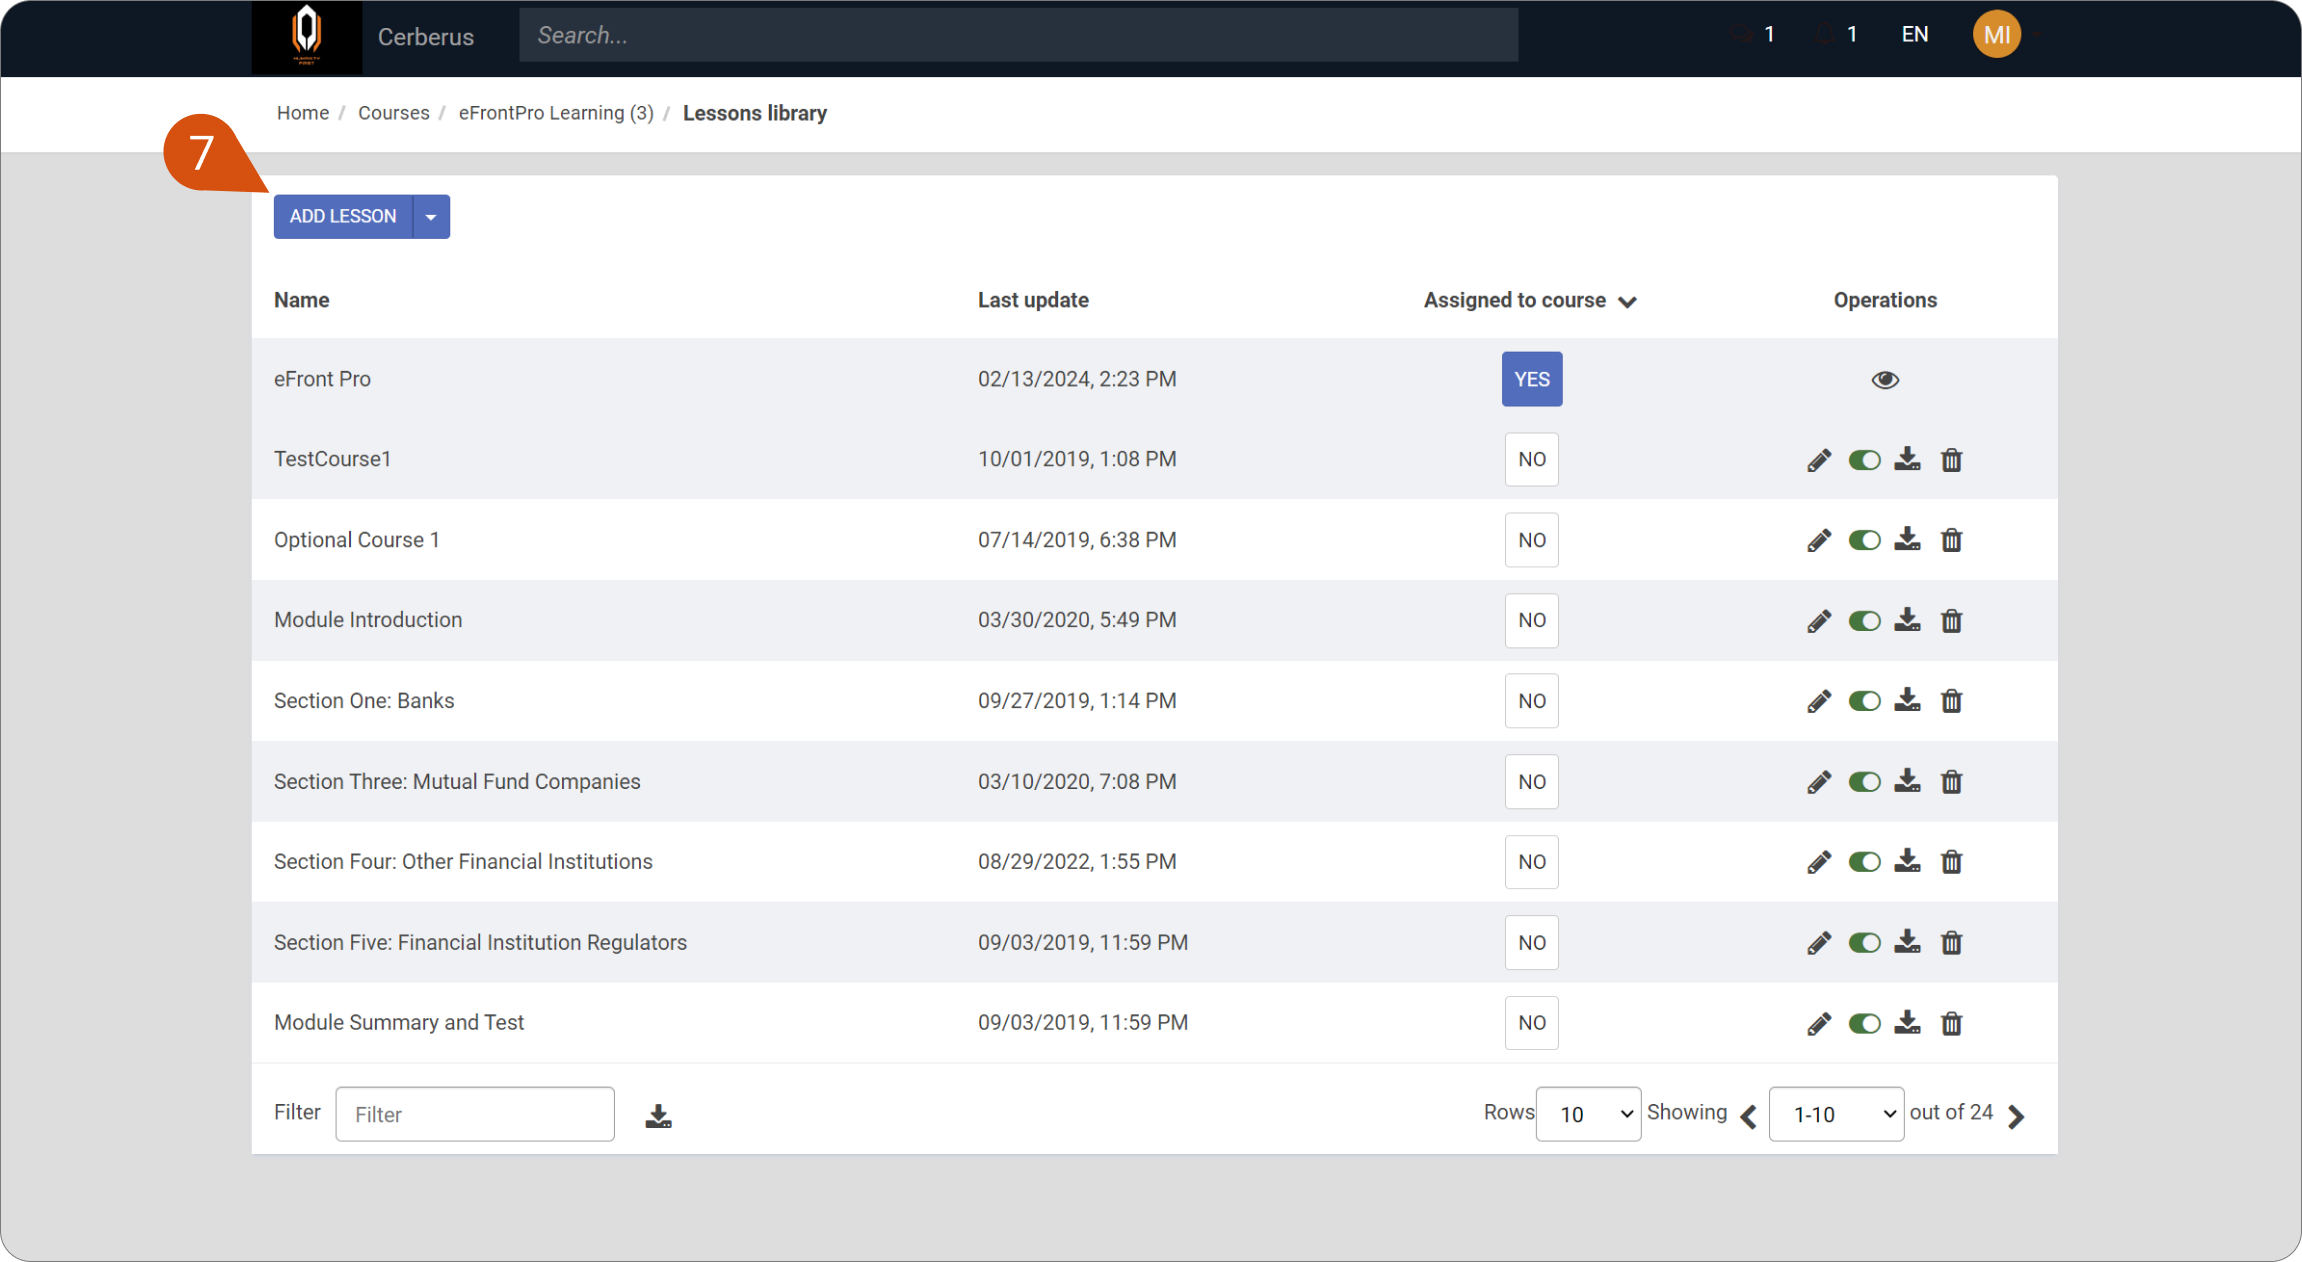This screenshot has height=1262, width=2302.
Task: Edit Module Summary and Test lesson
Action: [1819, 1024]
